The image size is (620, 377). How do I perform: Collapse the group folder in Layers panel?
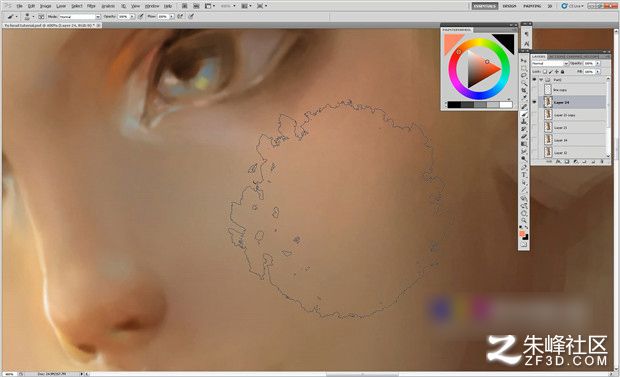click(541, 80)
